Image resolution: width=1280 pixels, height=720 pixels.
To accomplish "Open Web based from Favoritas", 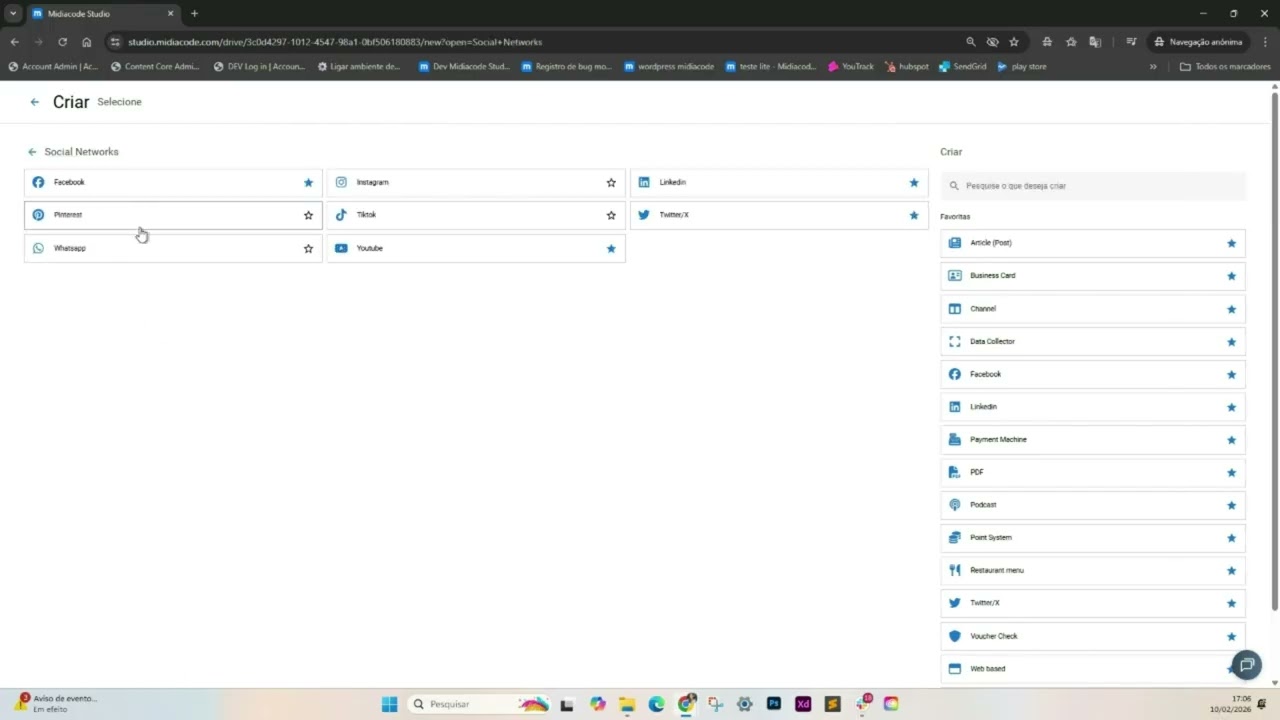I will [x=1093, y=669].
